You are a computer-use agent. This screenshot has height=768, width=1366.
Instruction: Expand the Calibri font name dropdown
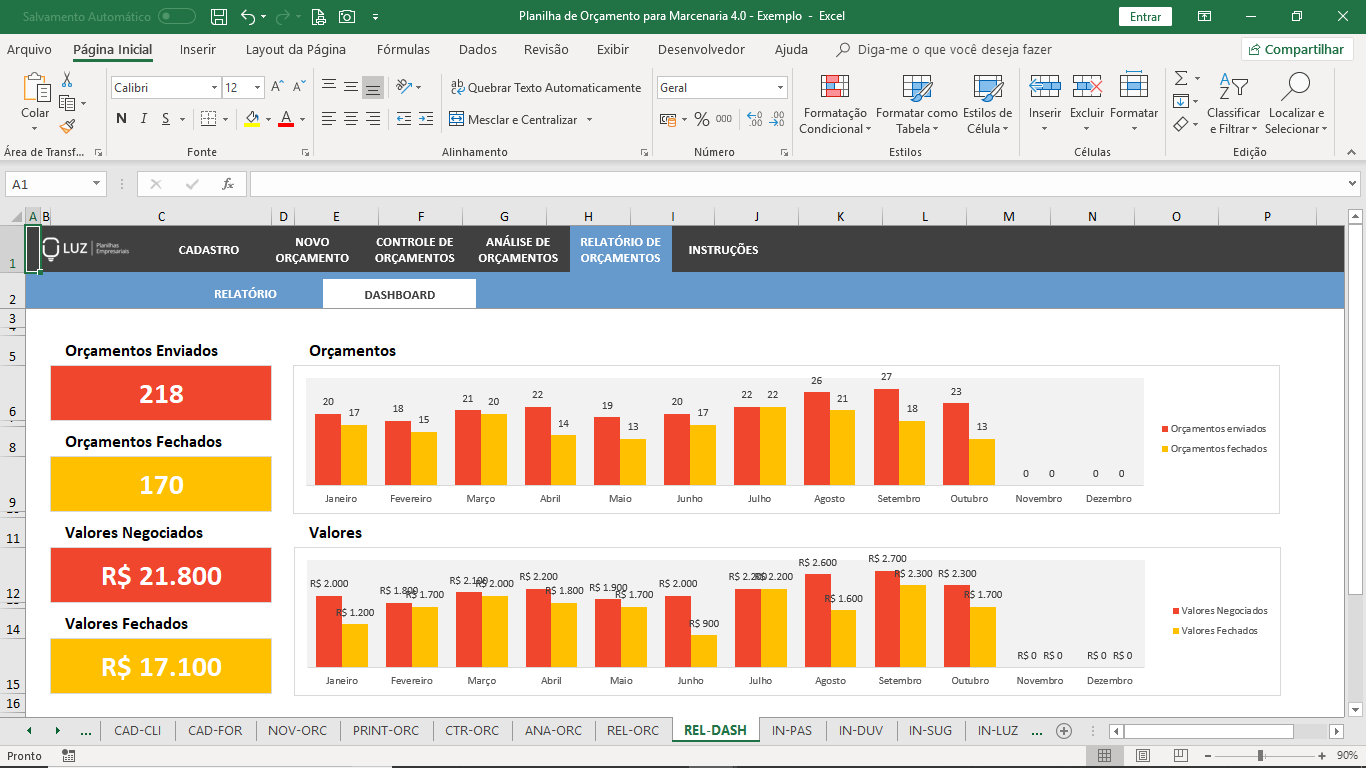(x=214, y=88)
